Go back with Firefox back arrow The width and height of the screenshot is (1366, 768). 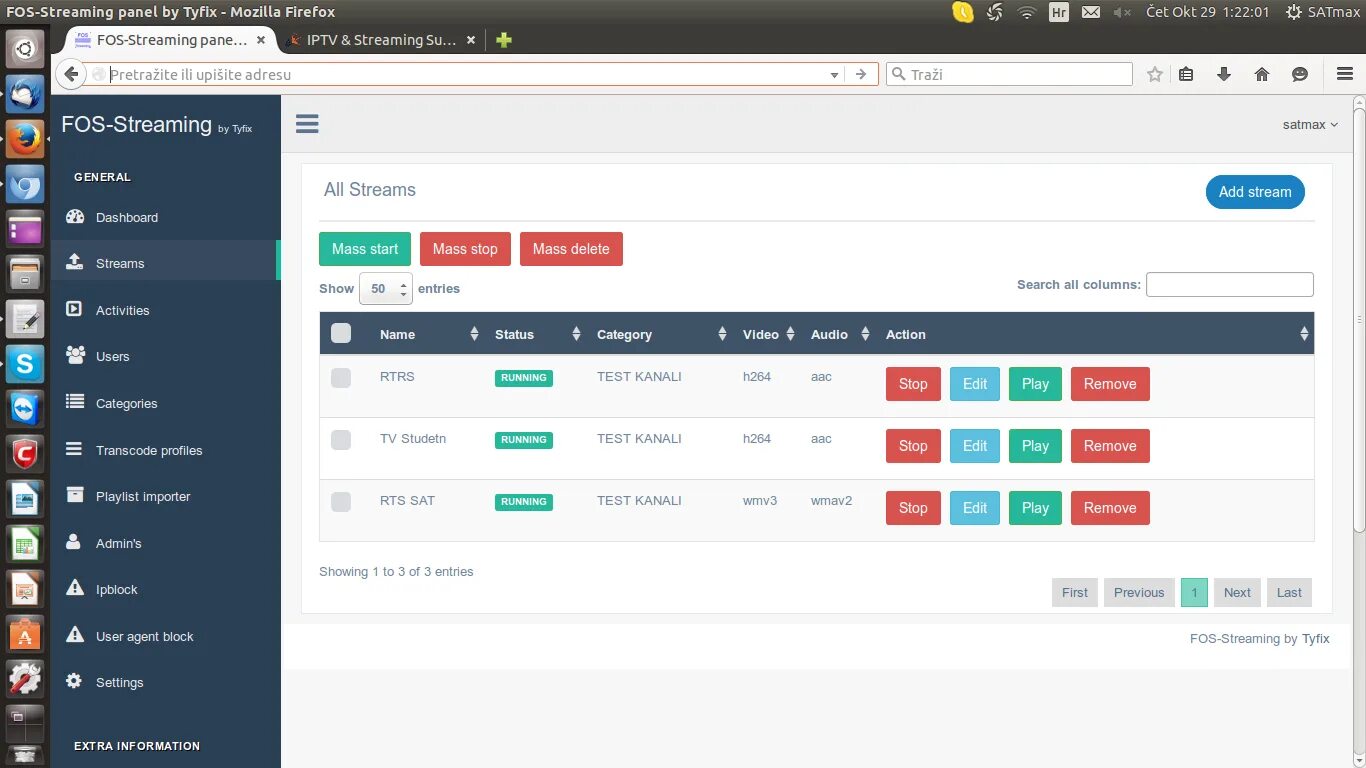[x=71, y=74]
